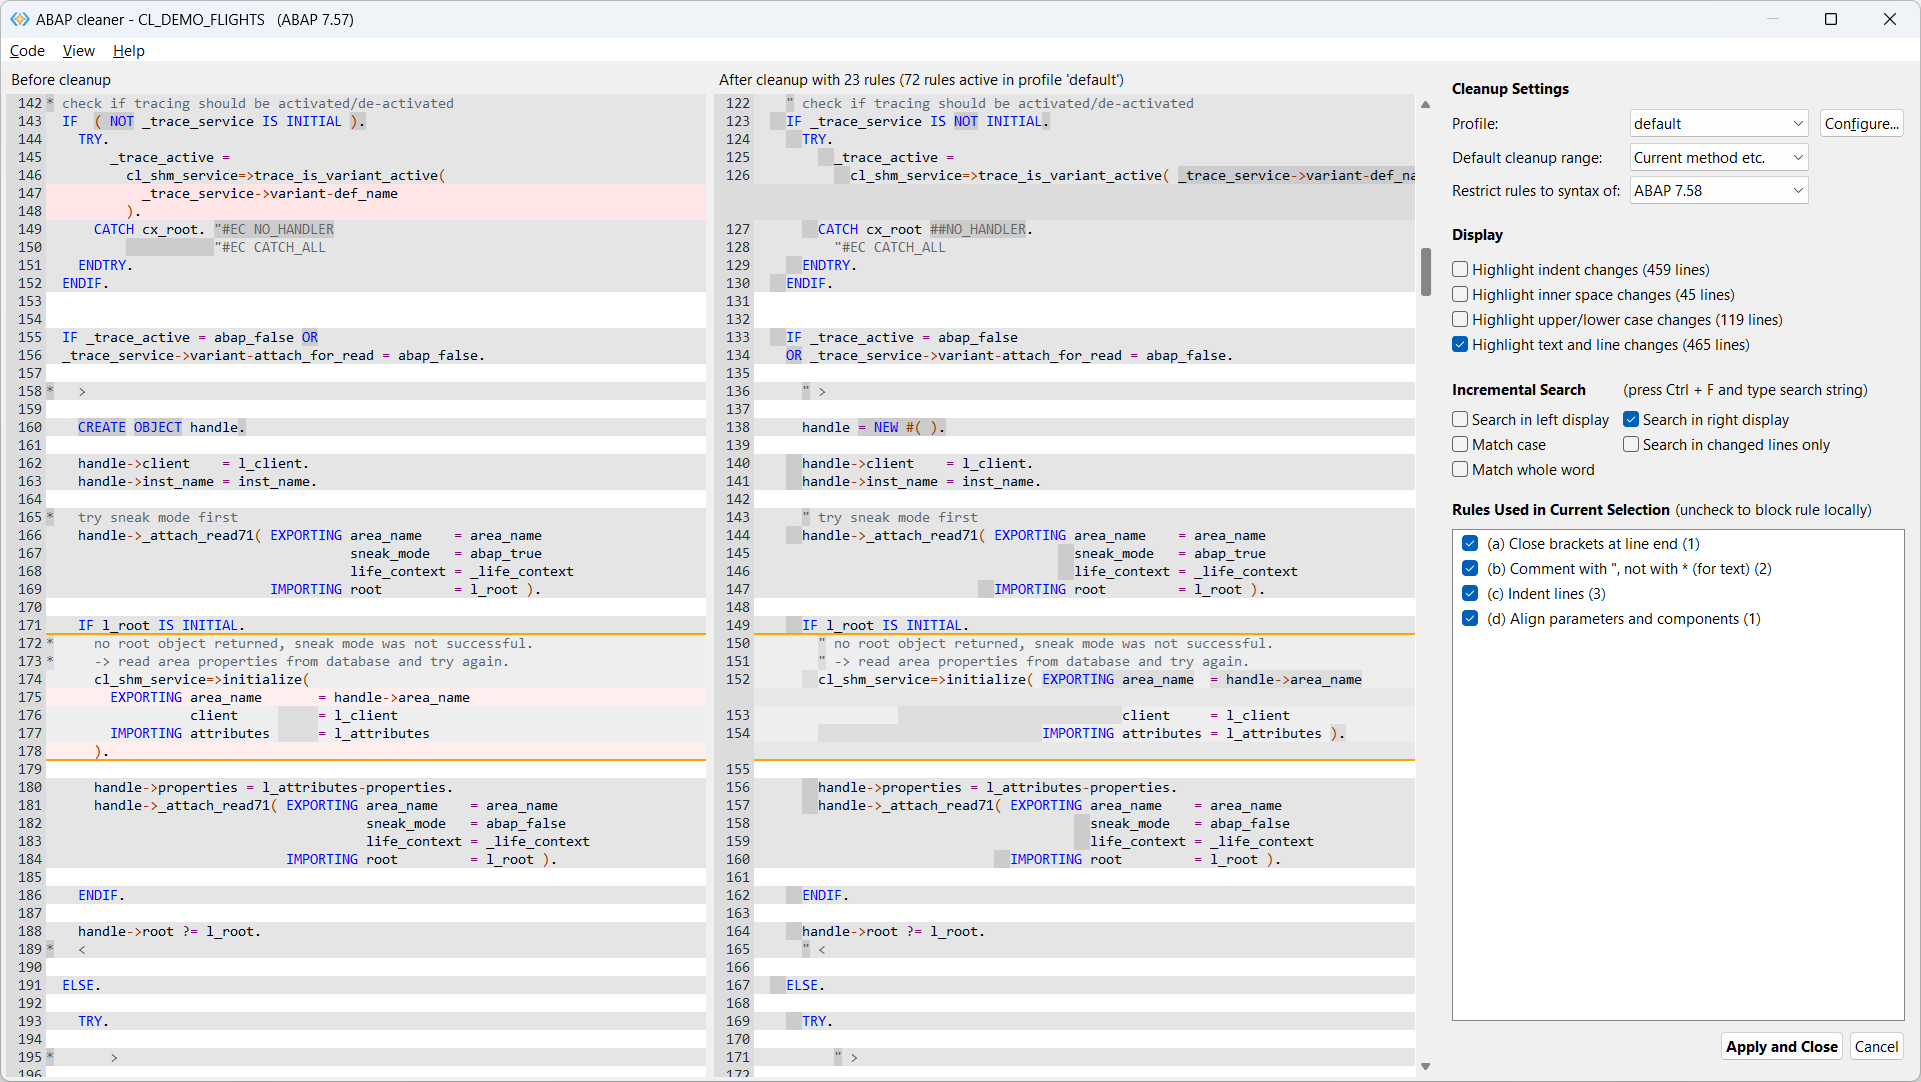This screenshot has height=1082, width=1921.
Task: Enable Highlight inner space changes checkbox
Action: (x=1460, y=295)
